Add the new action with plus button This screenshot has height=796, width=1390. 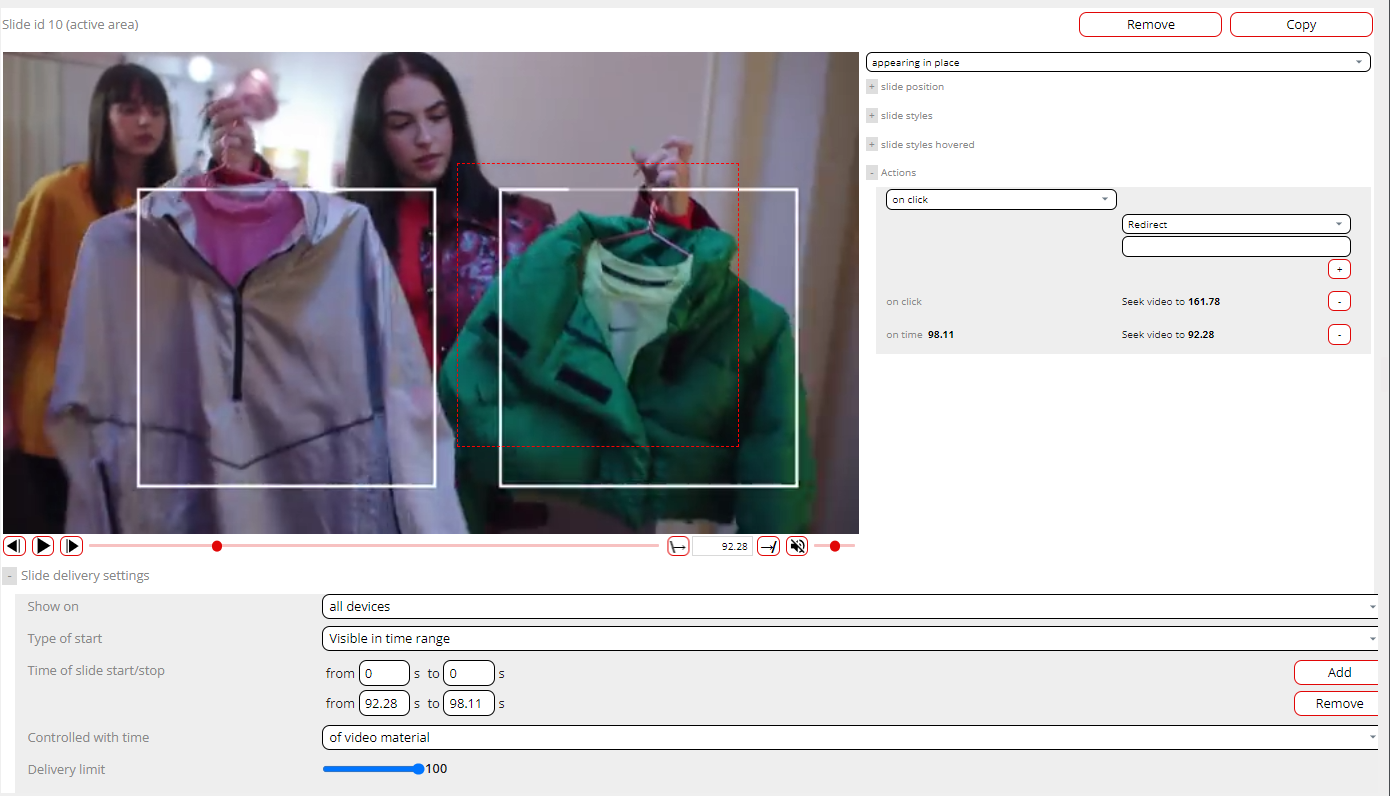pos(1339,269)
